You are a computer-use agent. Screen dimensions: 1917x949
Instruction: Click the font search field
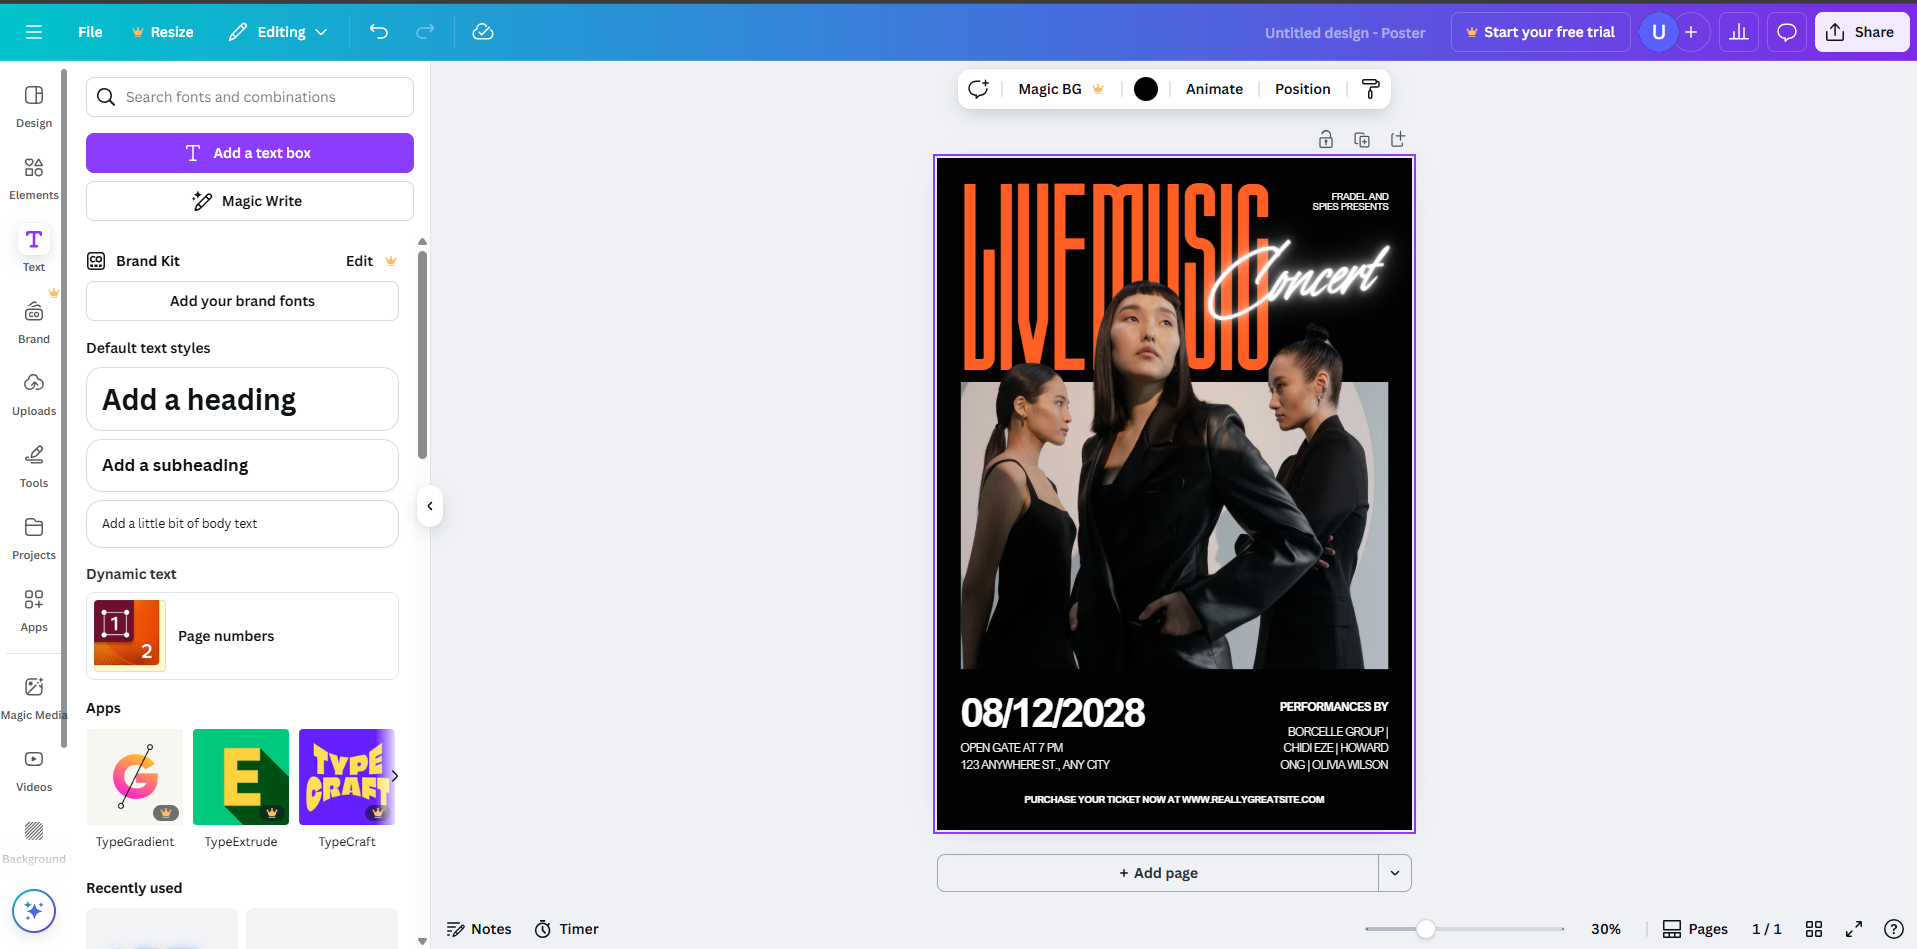(x=248, y=97)
